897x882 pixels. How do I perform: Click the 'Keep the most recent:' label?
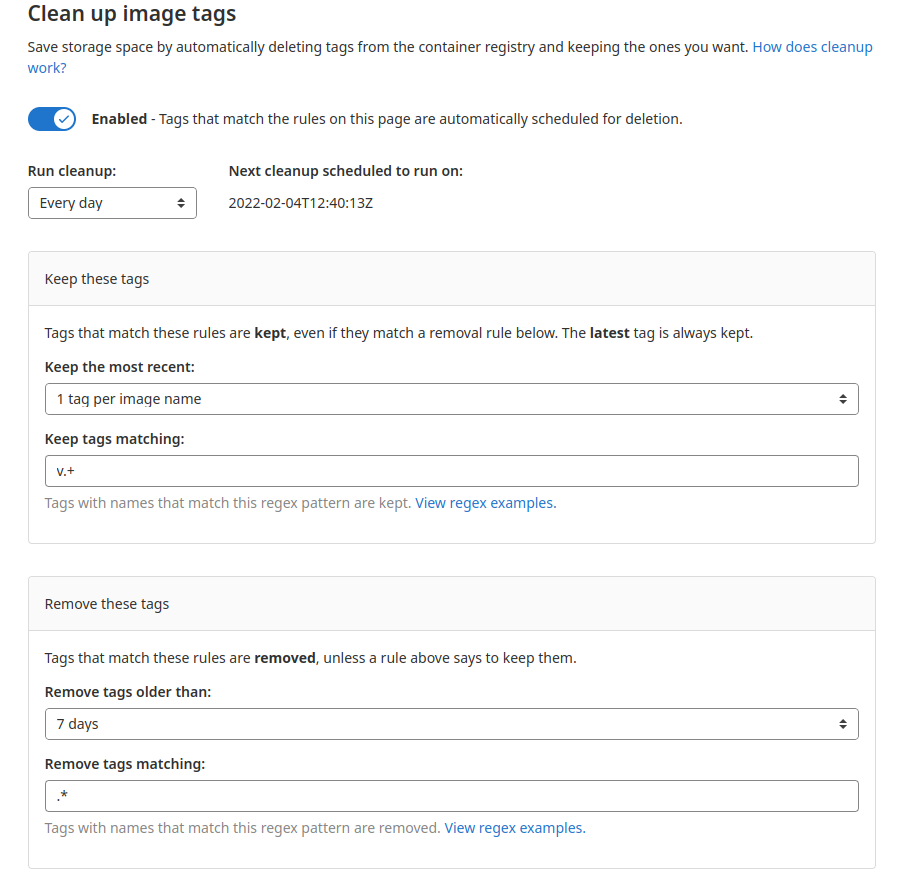pos(119,367)
